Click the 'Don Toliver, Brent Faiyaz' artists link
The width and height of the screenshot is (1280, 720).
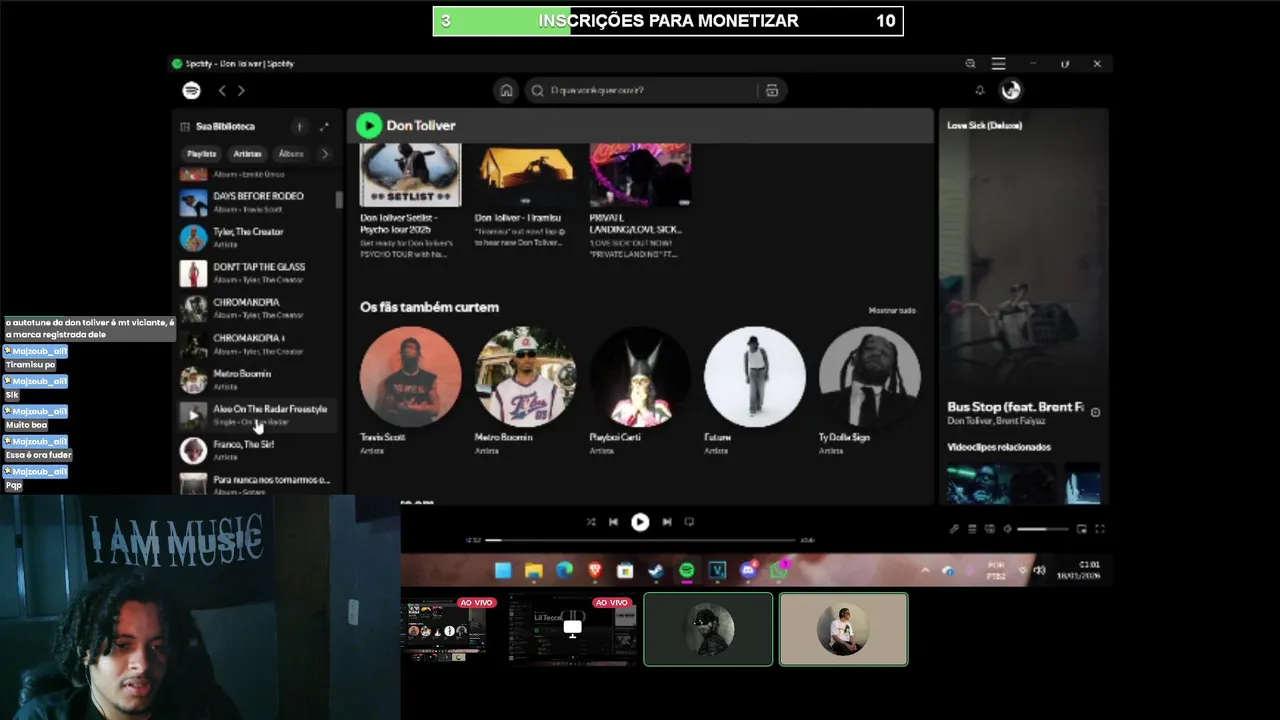(x=996, y=421)
